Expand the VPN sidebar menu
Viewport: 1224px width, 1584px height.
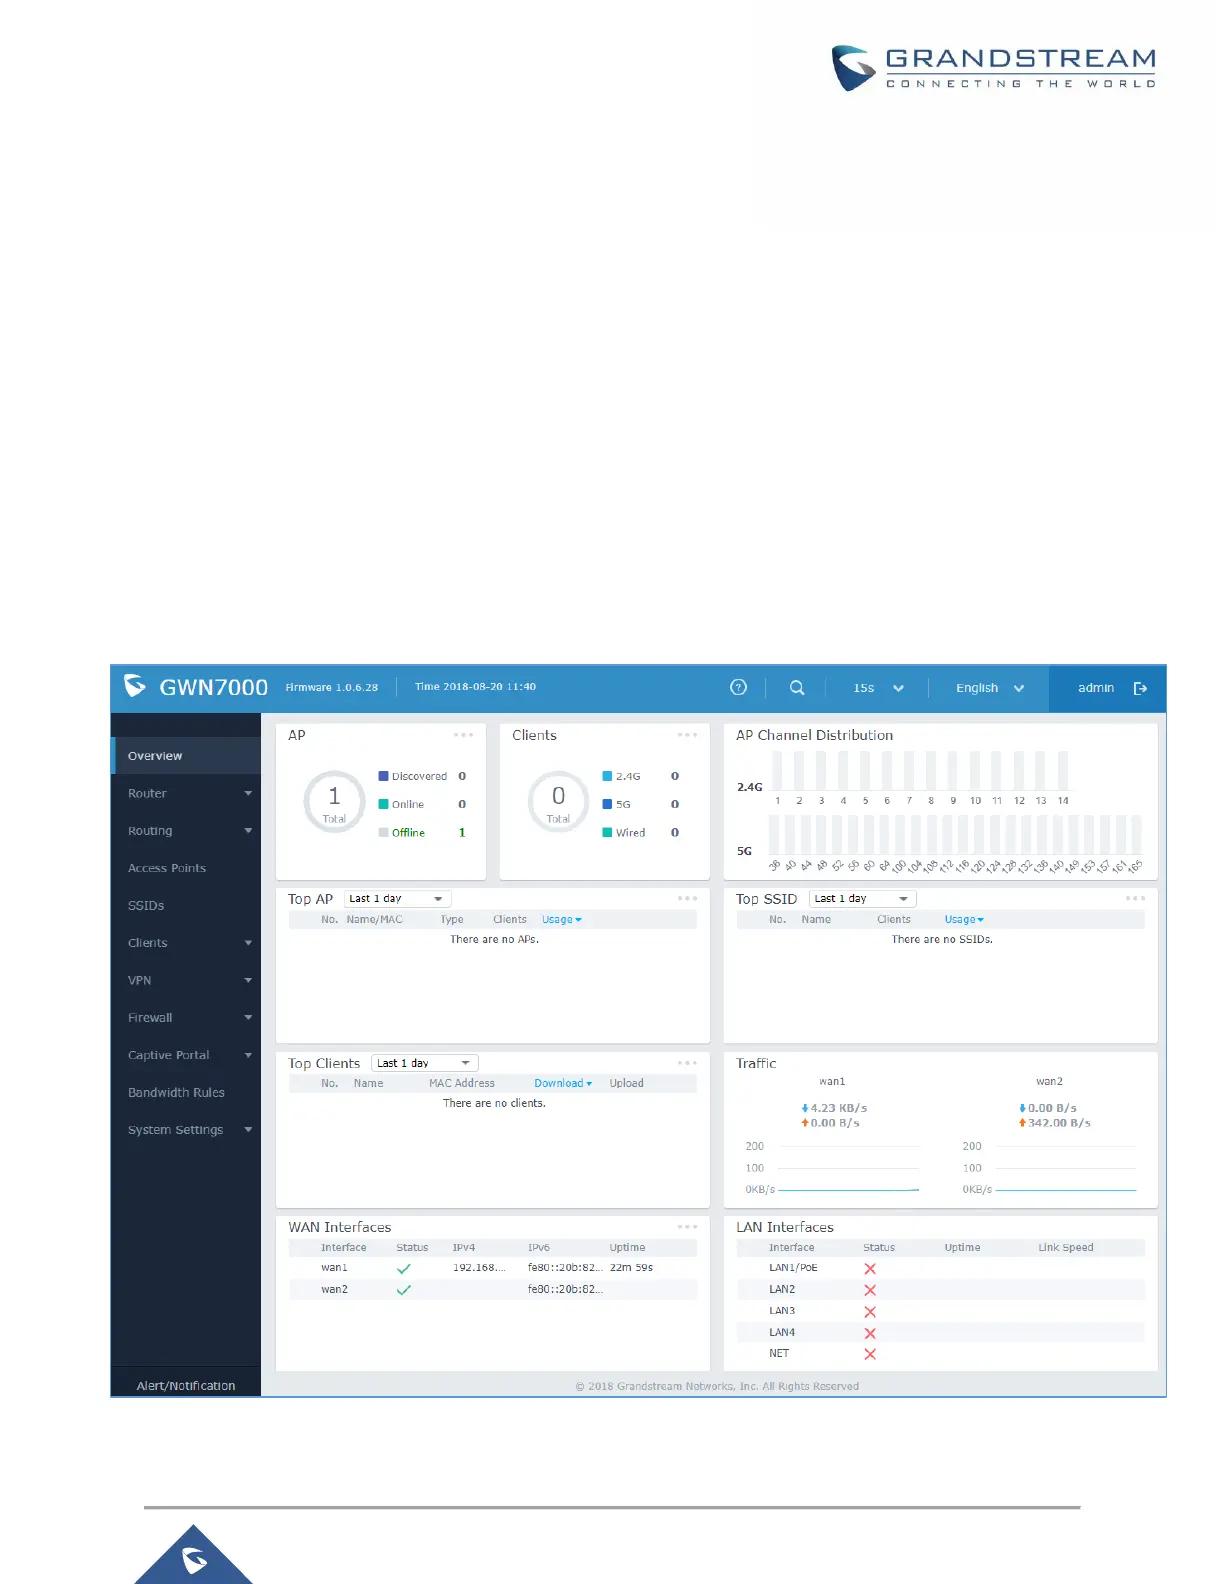pos(187,980)
